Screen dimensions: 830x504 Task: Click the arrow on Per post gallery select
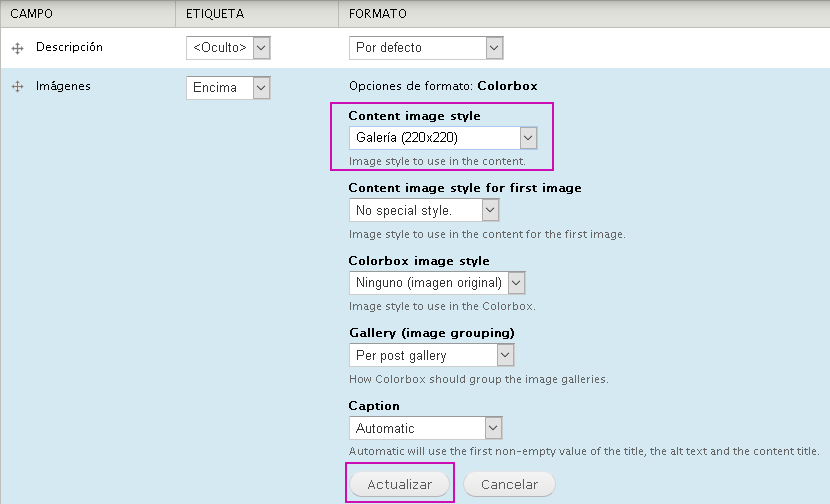point(506,356)
